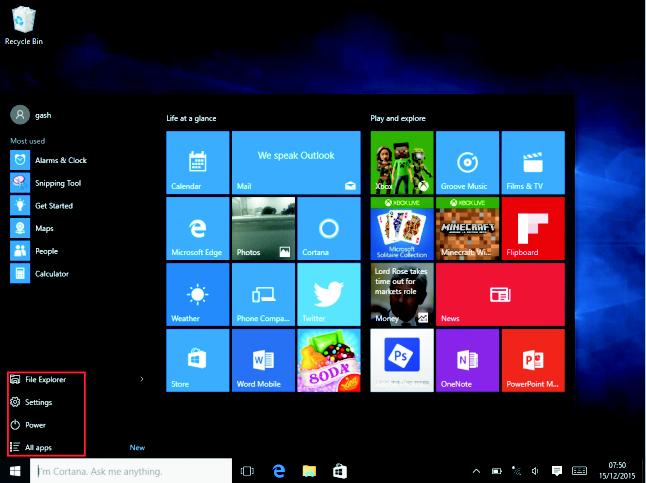Launch the Photoshop Express tile
Image resolution: width=646 pixels, height=483 pixels.
coord(402,360)
